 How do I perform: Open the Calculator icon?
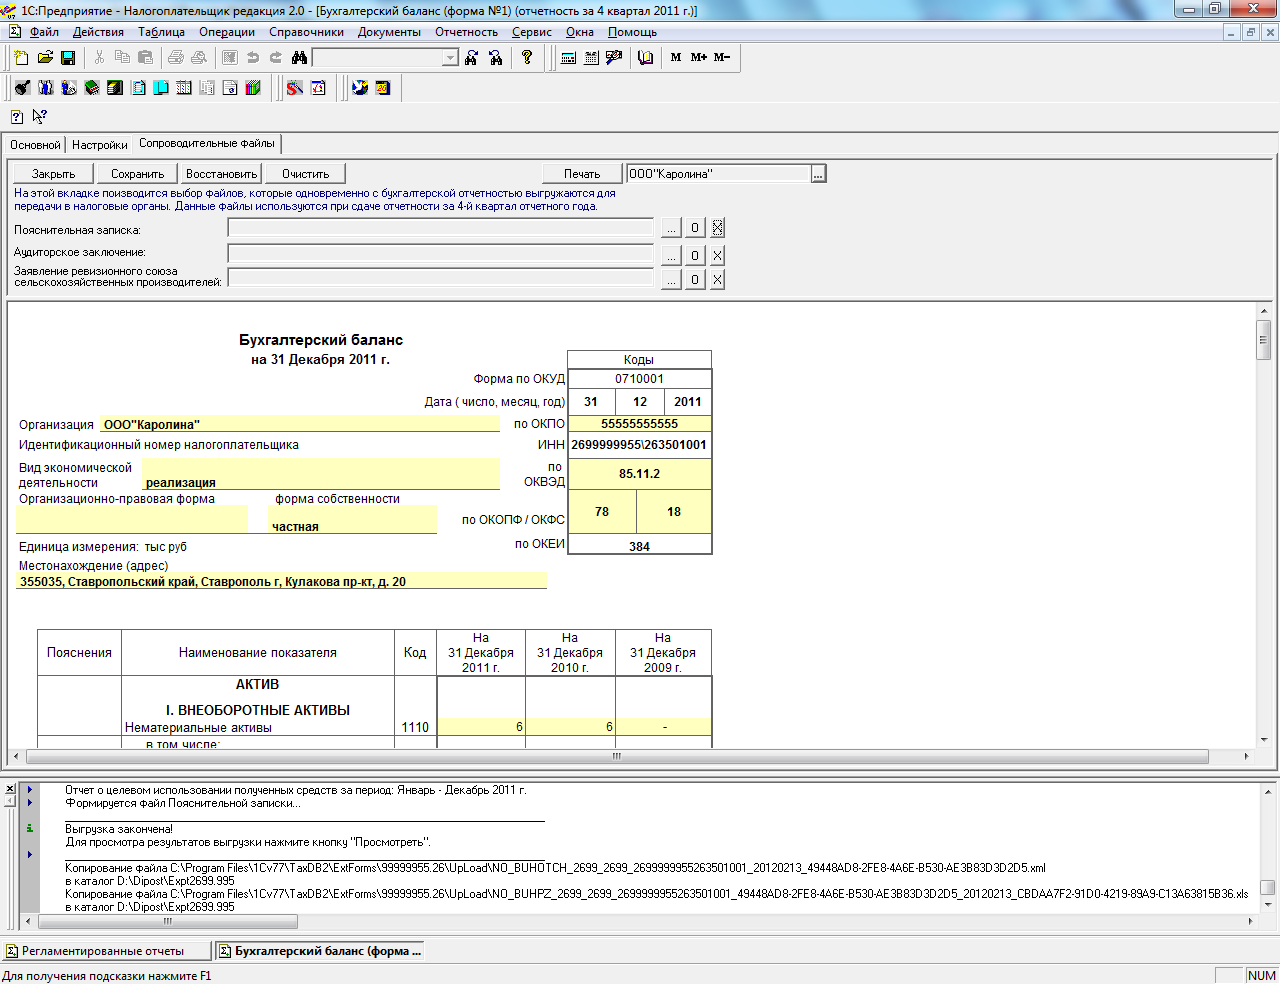click(x=568, y=58)
